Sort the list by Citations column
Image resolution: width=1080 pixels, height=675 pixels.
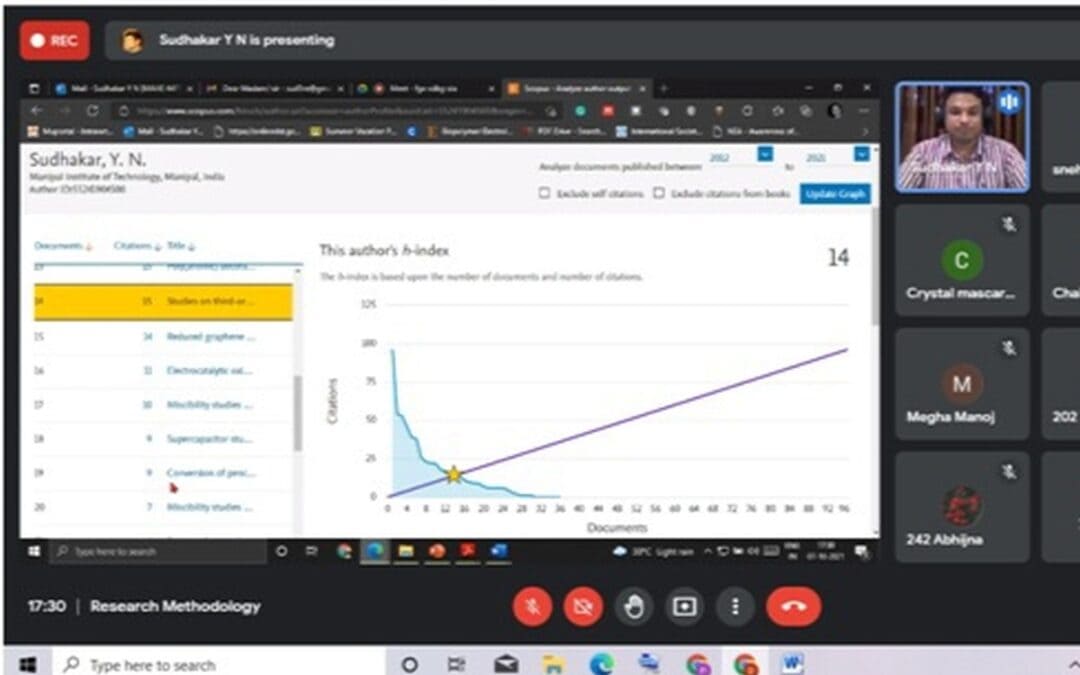137,246
